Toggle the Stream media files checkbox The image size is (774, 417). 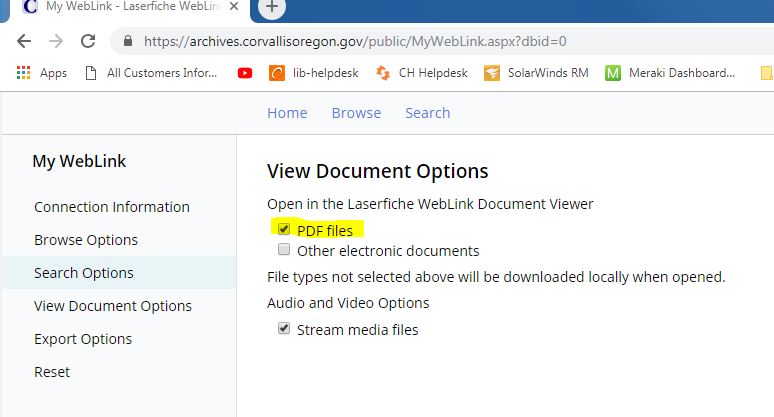[x=284, y=329]
